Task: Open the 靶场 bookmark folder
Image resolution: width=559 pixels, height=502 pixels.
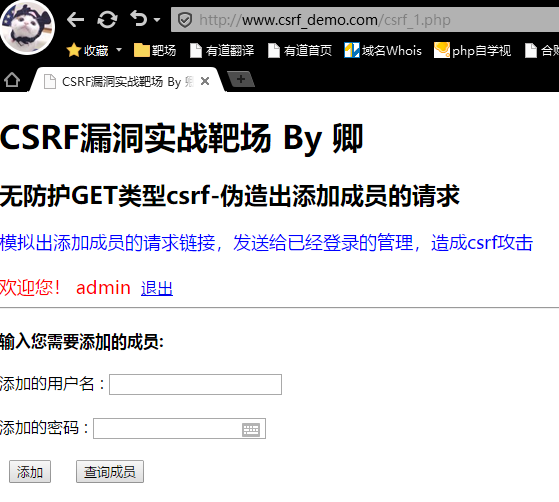Action: click(155, 50)
